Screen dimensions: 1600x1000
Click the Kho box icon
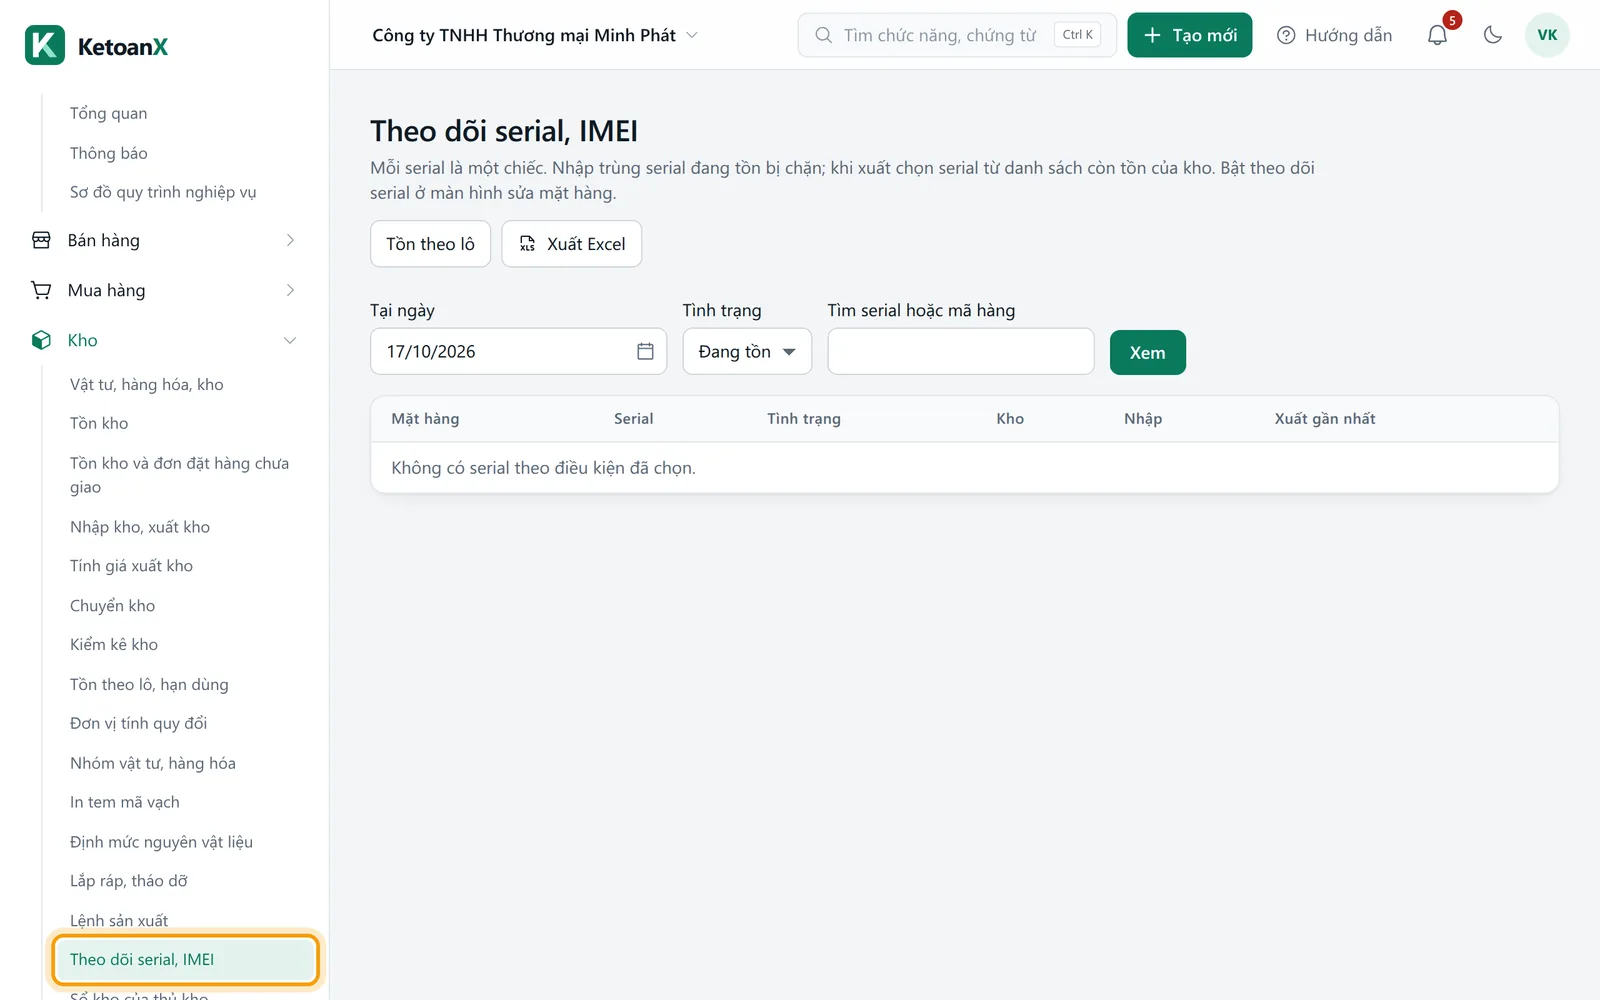coord(41,340)
